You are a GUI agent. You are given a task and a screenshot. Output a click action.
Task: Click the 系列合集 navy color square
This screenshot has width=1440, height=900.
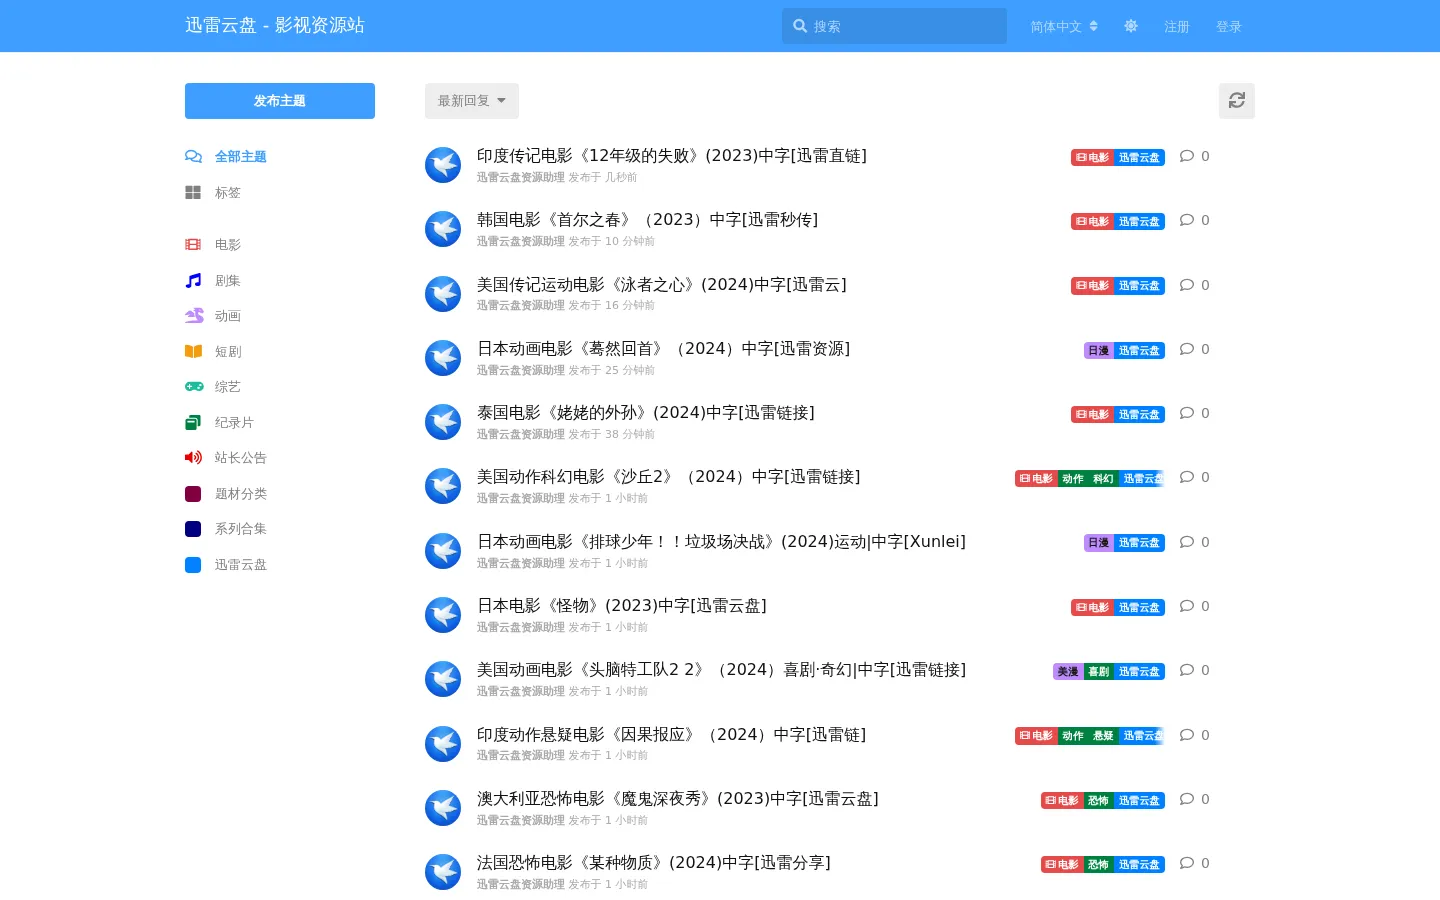point(193,529)
